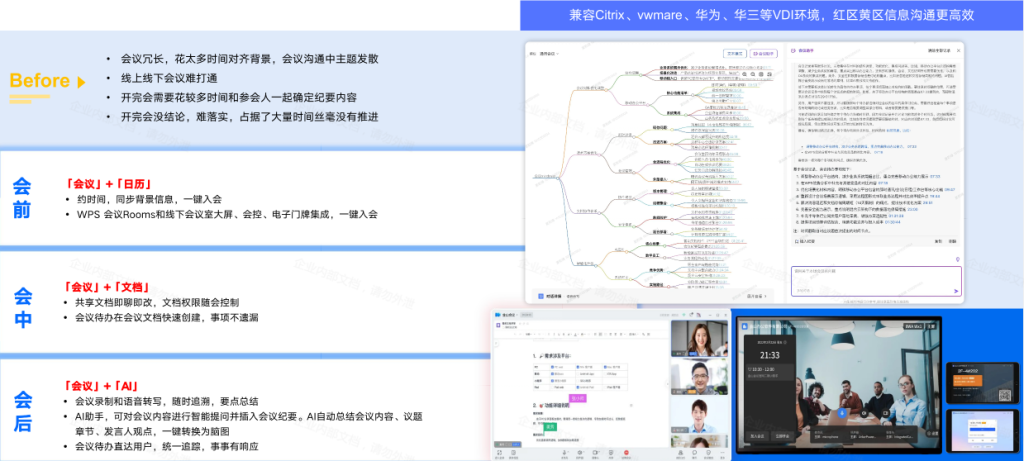Toggle the Android Pad checkbox in the table
1024x461 pixels.
coord(577,387)
